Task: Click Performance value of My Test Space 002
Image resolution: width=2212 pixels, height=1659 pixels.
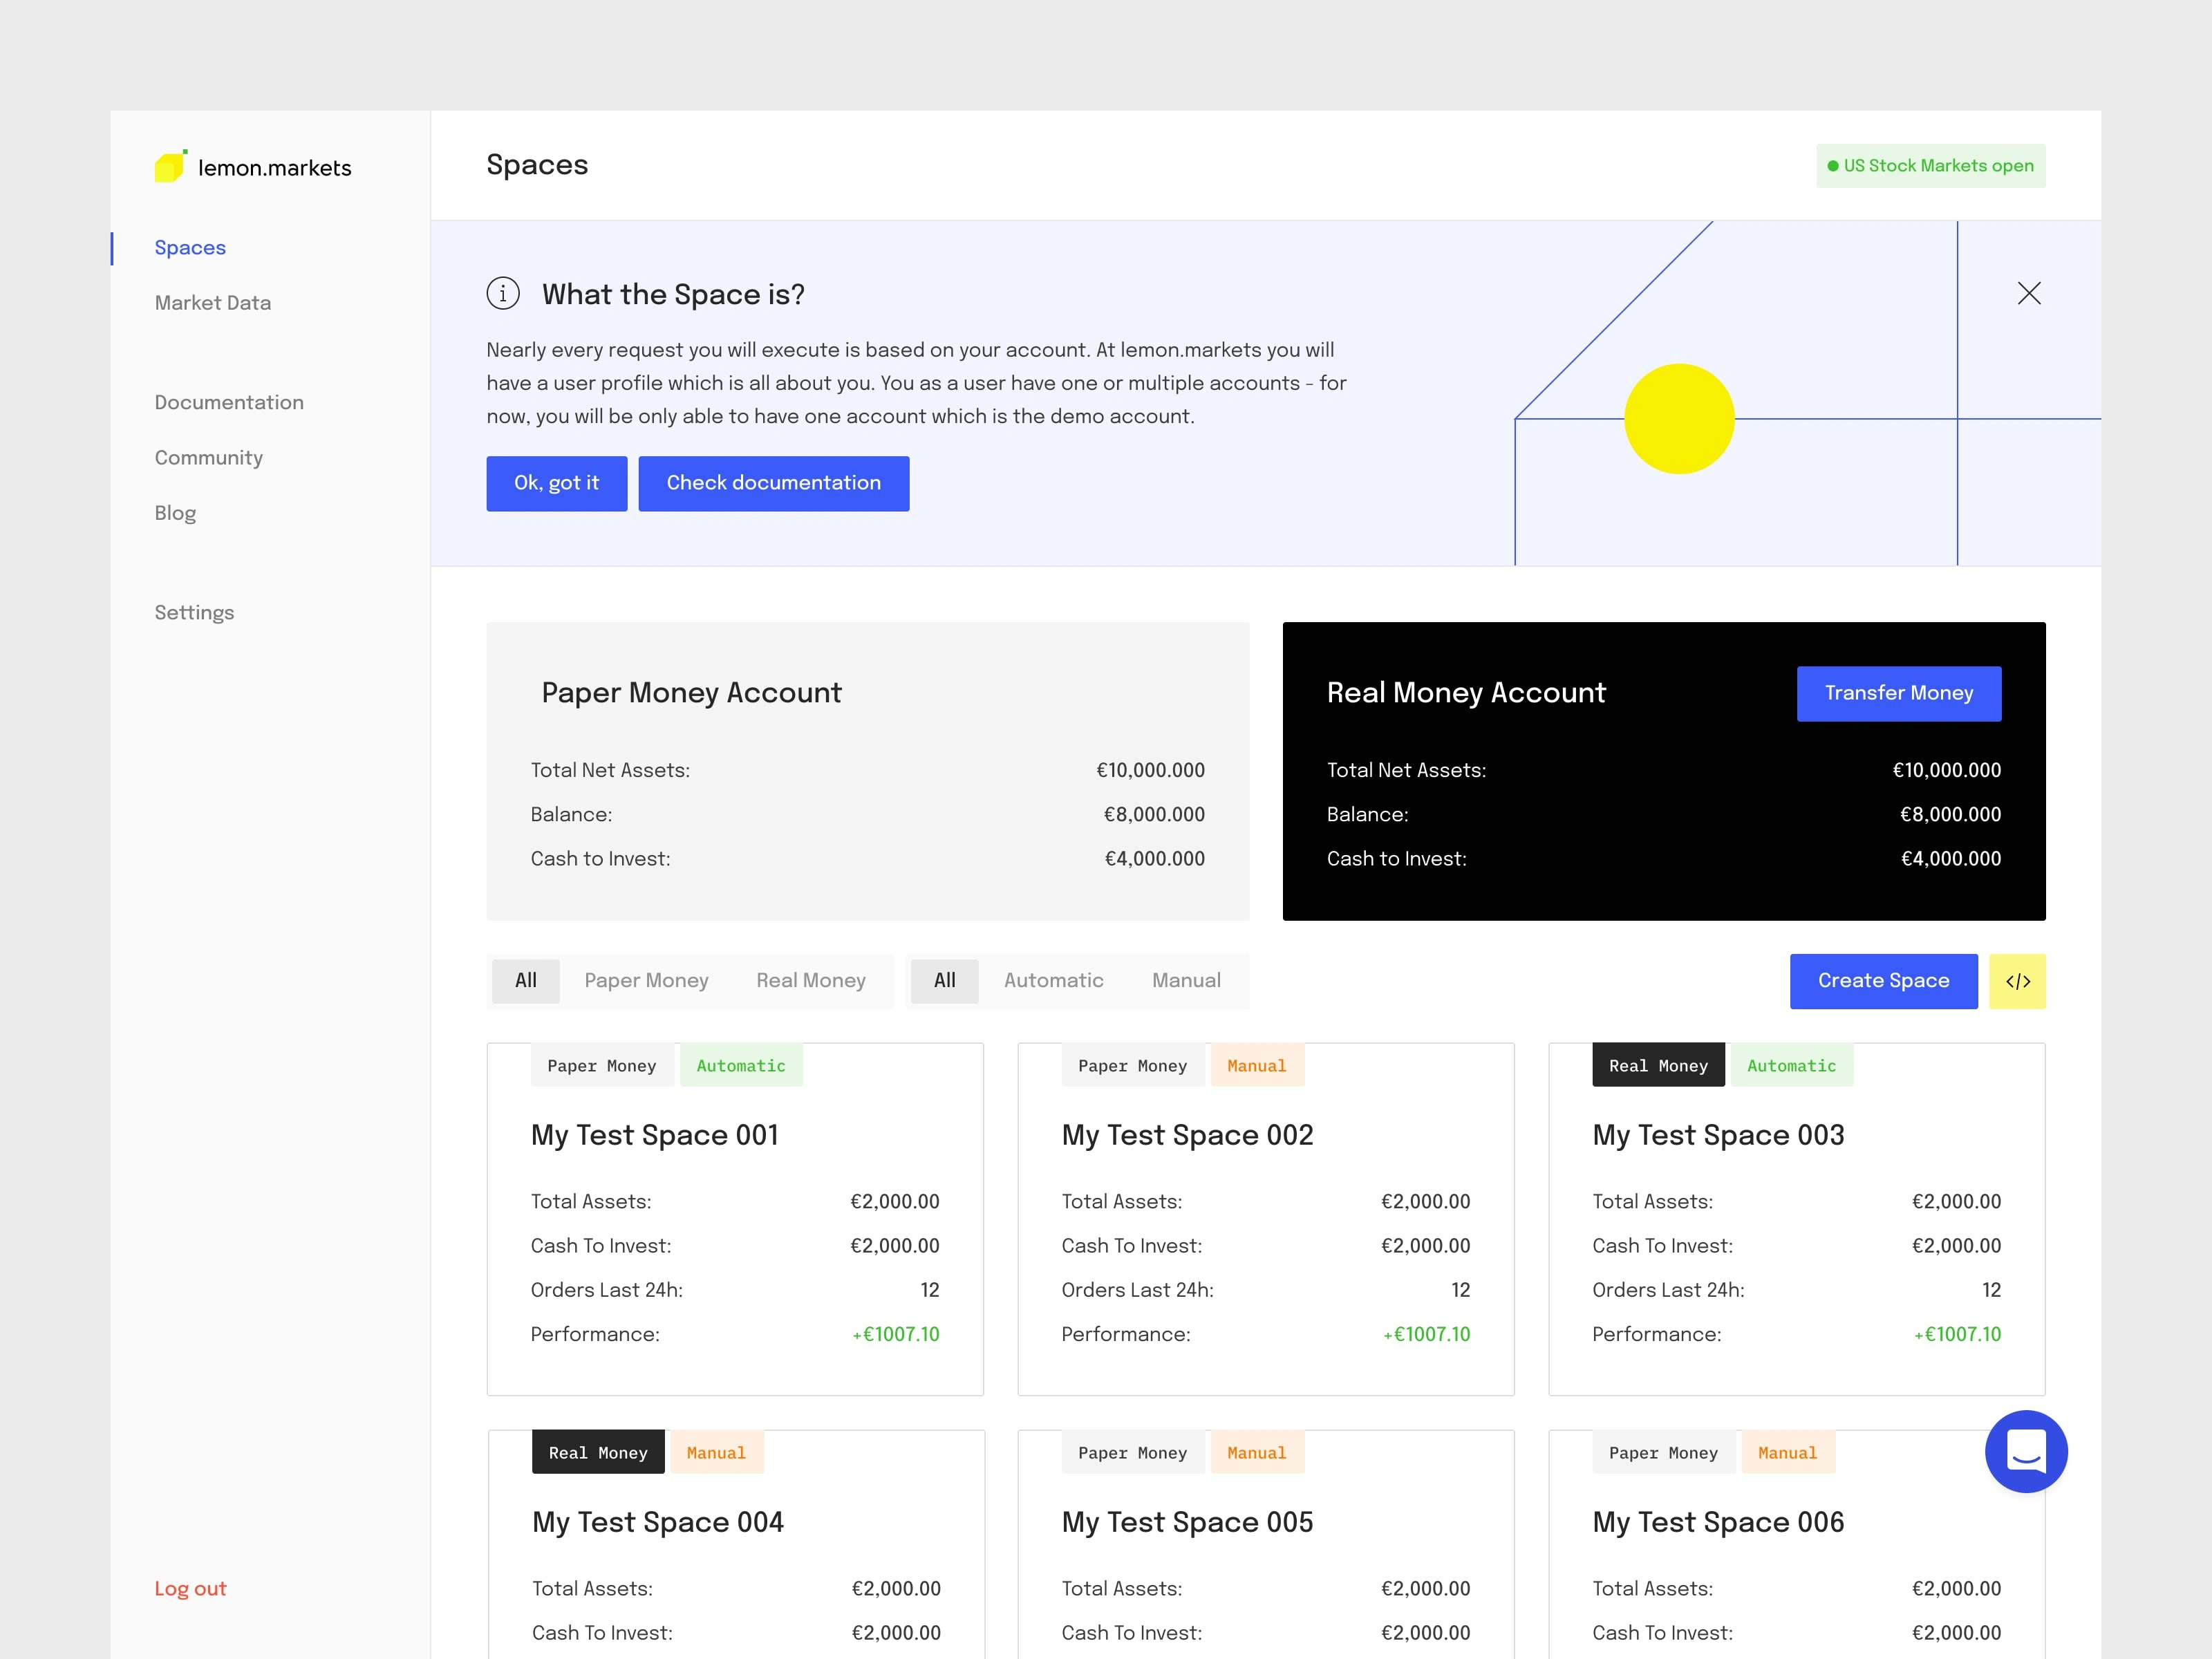Action: pos(1427,1334)
